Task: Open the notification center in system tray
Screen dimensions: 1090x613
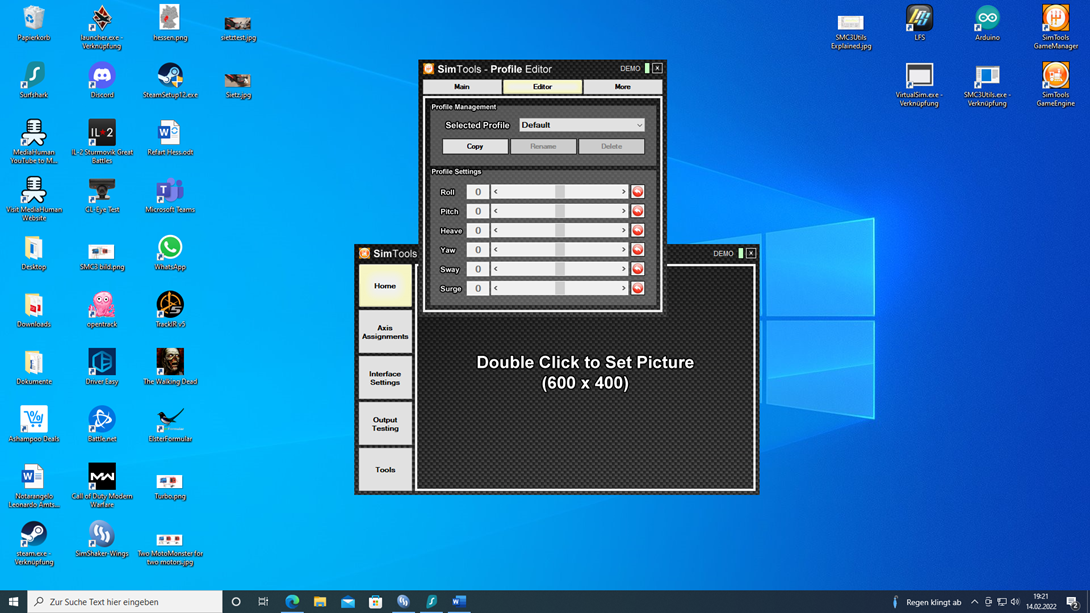Action: click(x=1073, y=602)
